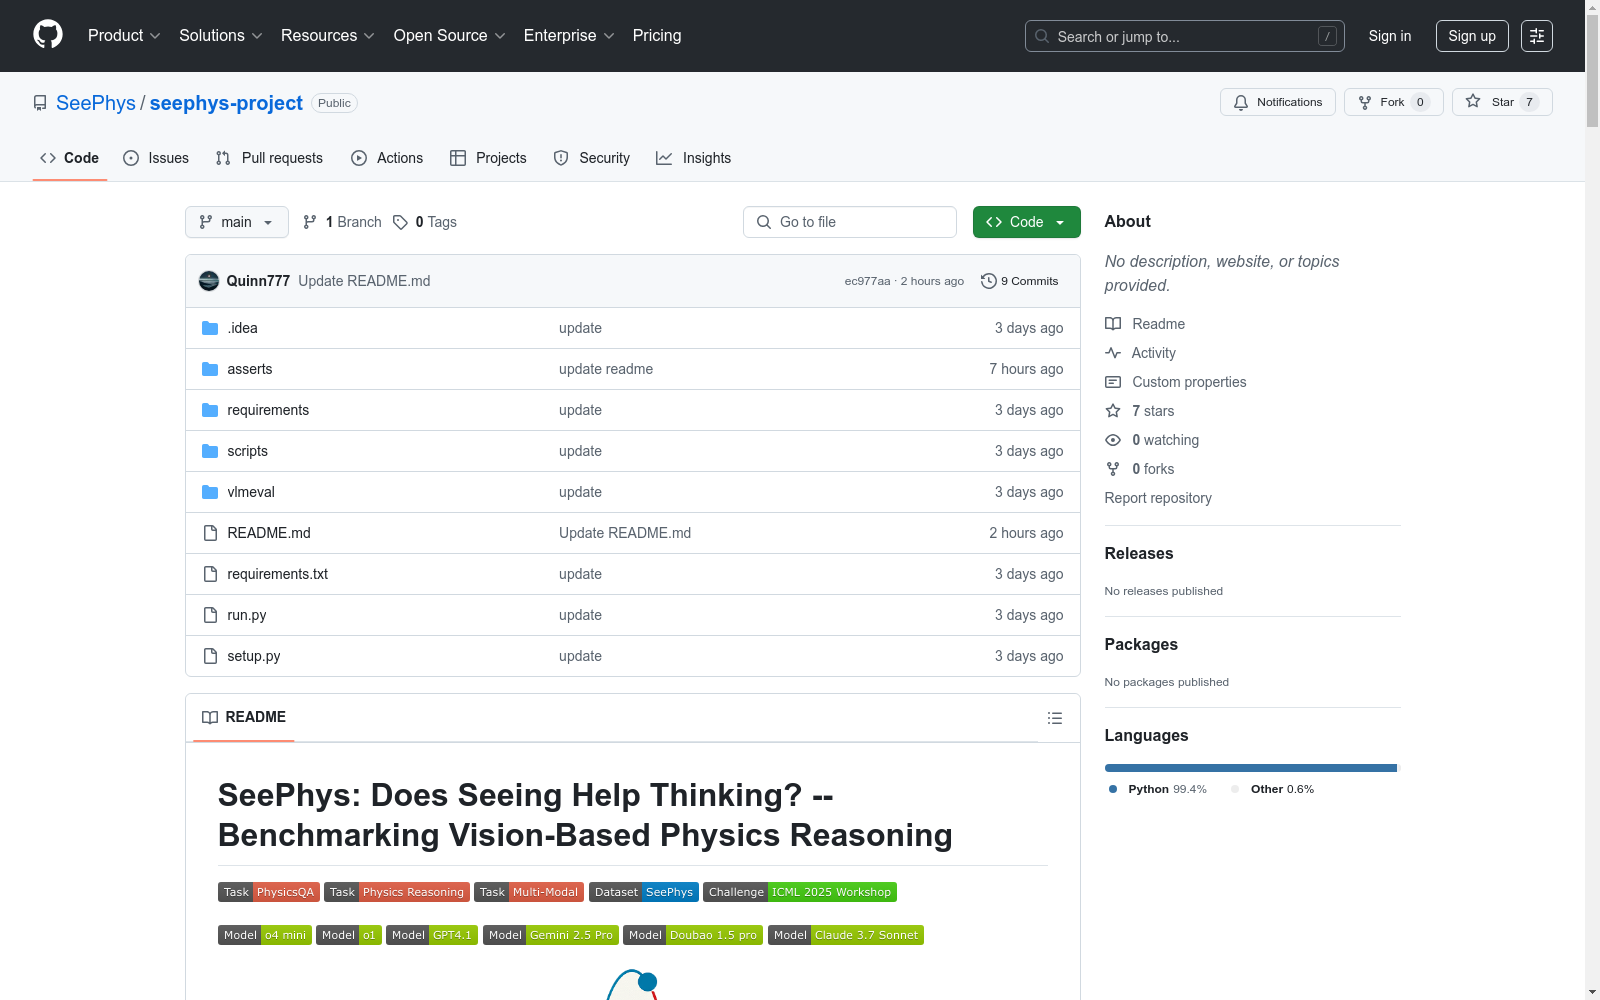This screenshot has height=1000, width=1600.
Task: Click the Other language gray dot
Action: pyautogui.click(x=1235, y=789)
